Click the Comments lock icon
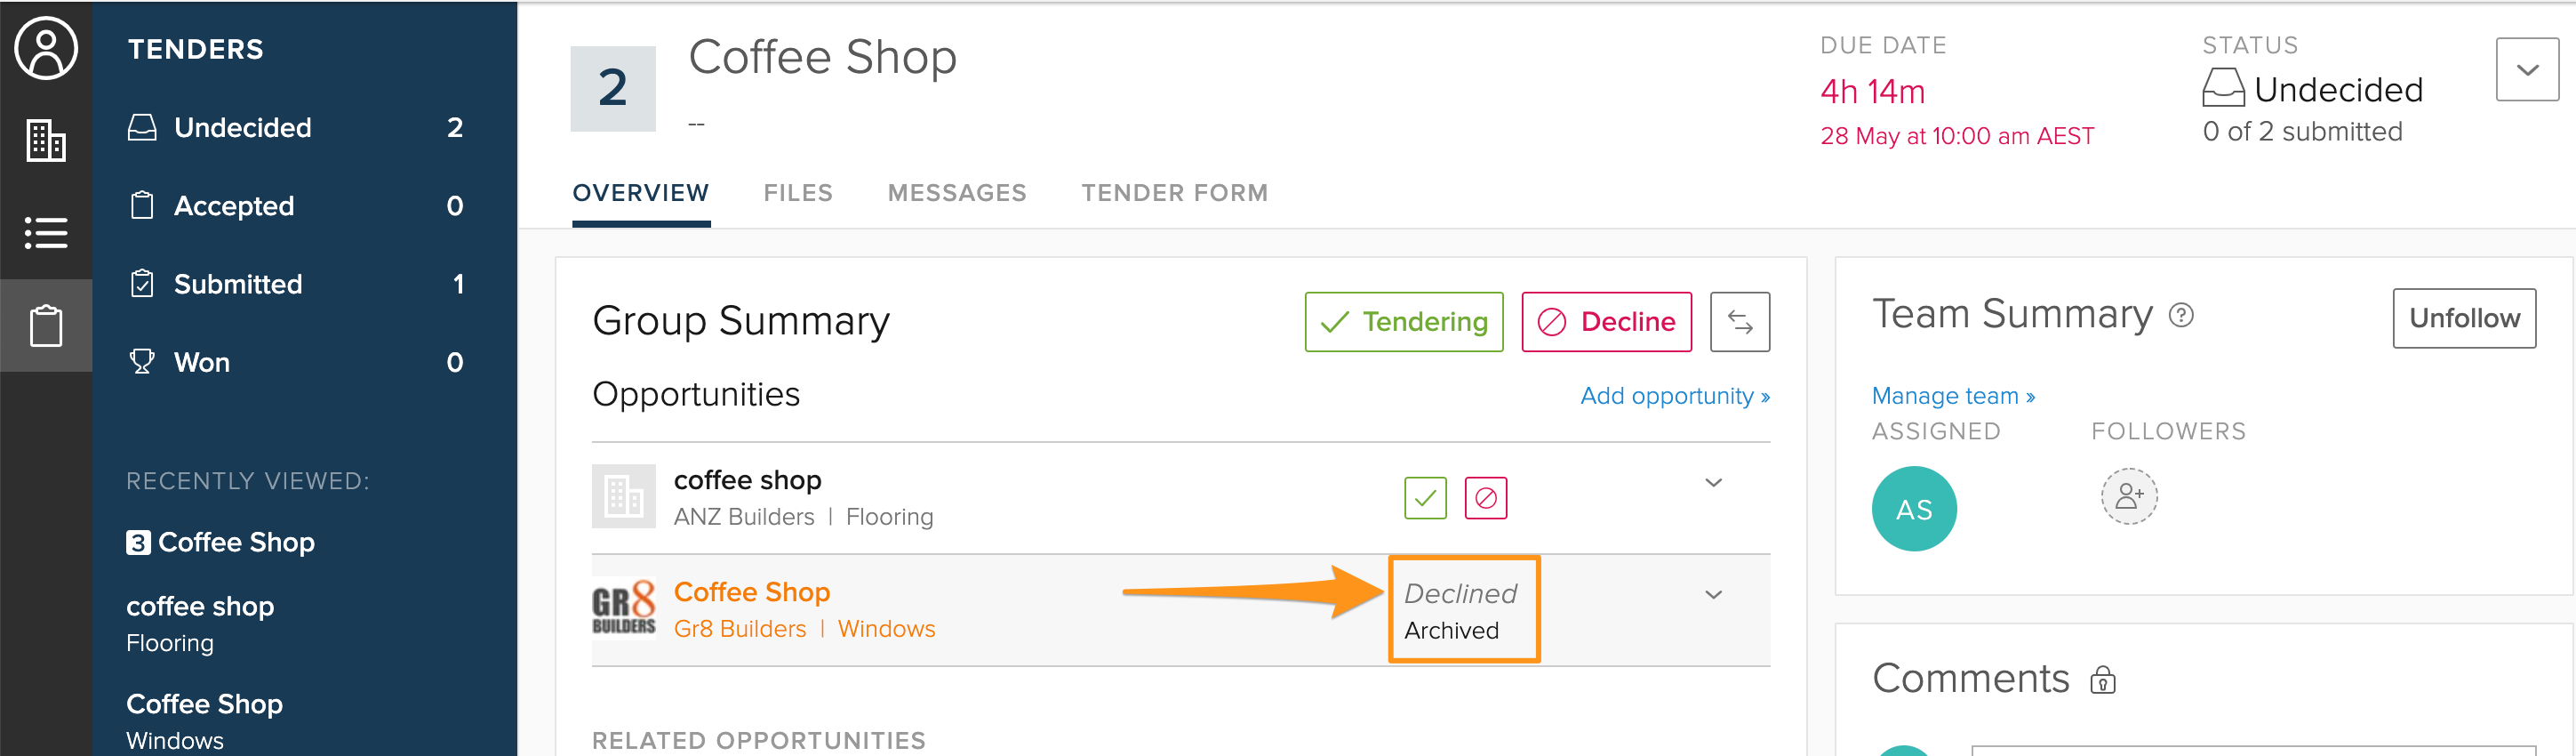 tap(2102, 680)
